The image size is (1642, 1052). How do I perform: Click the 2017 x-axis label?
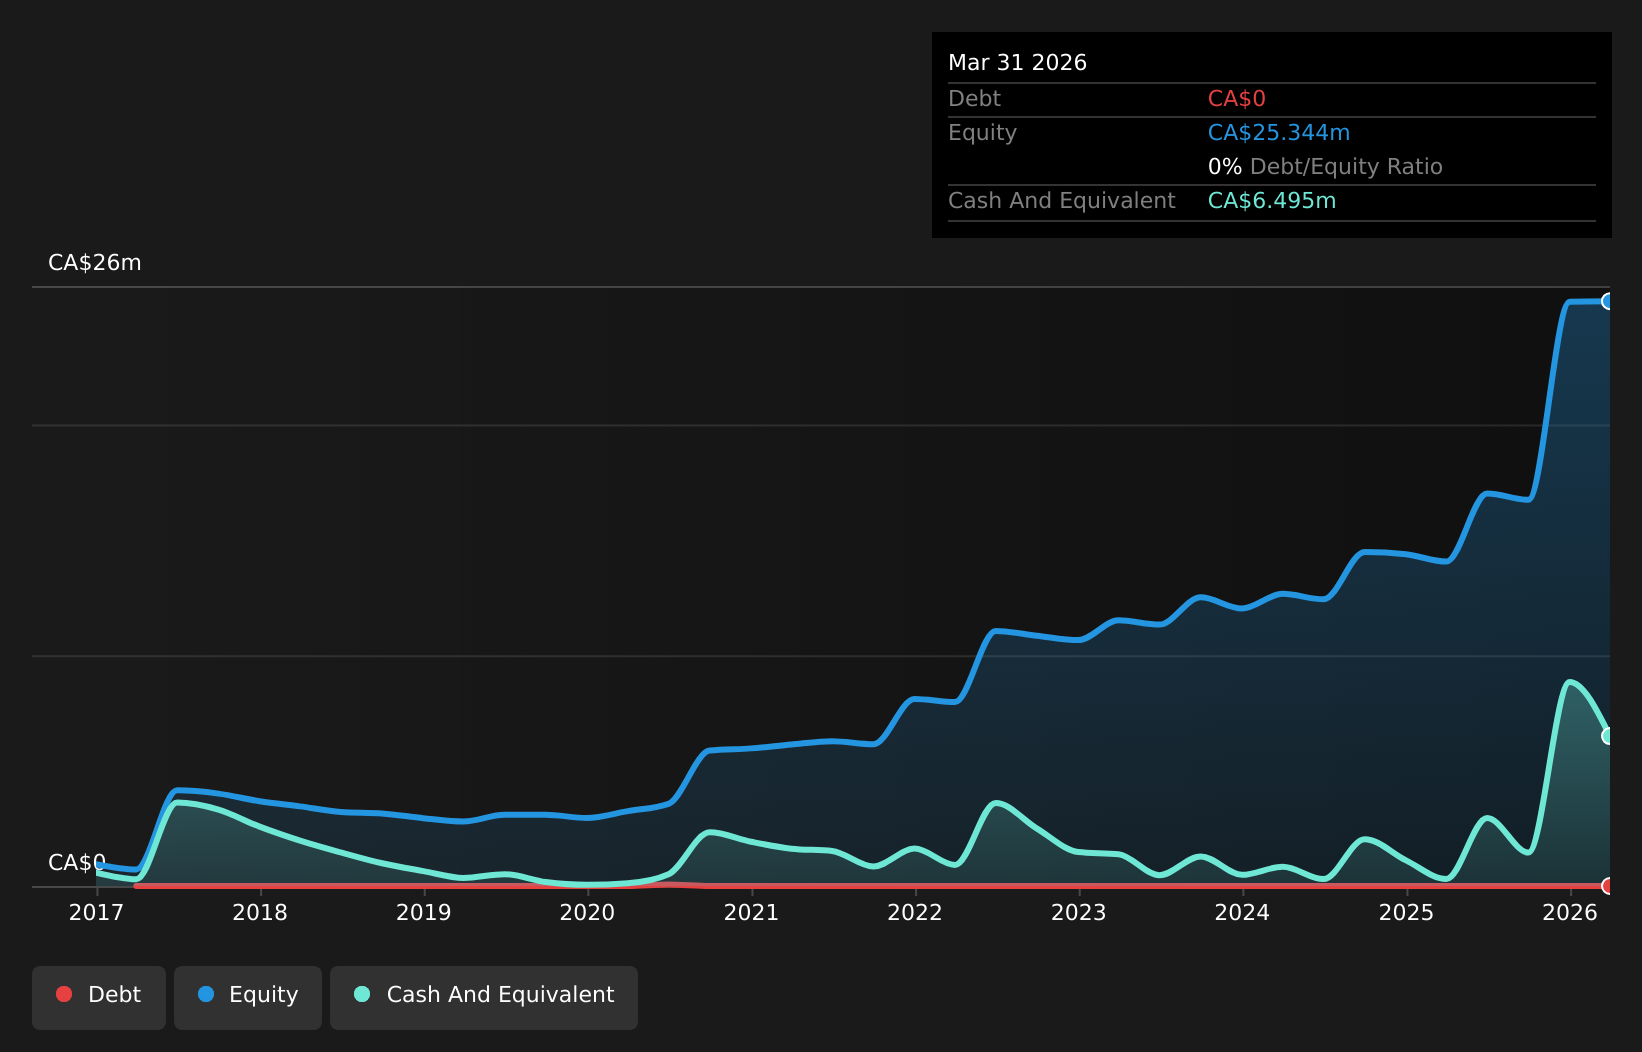[96, 912]
